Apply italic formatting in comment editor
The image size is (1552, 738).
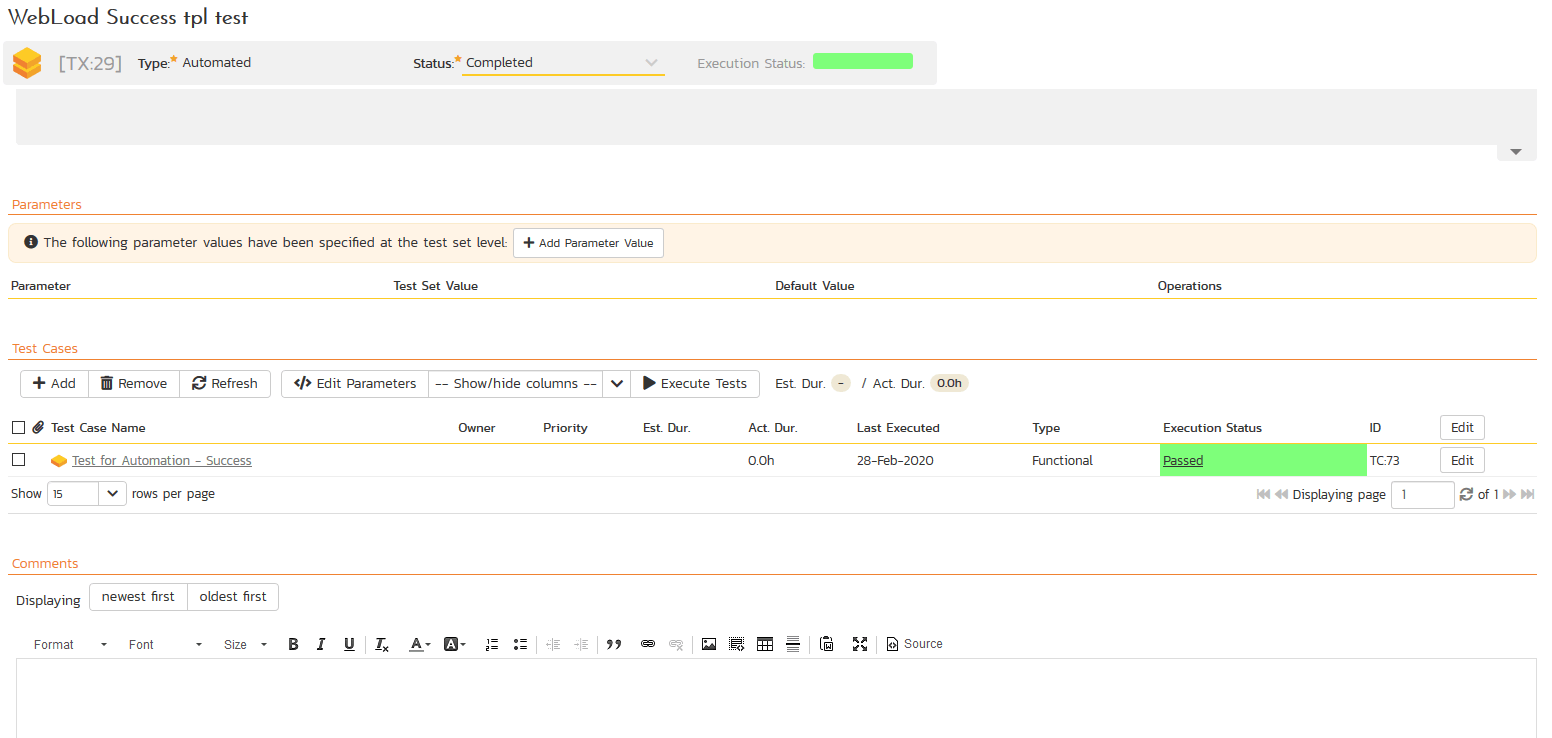(x=321, y=644)
